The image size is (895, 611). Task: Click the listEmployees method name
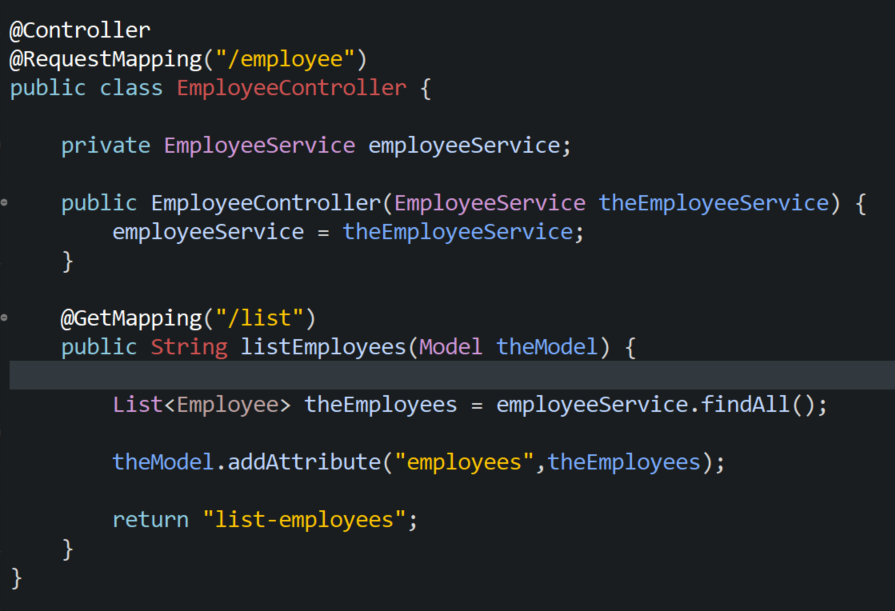pyautogui.click(x=323, y=347)
